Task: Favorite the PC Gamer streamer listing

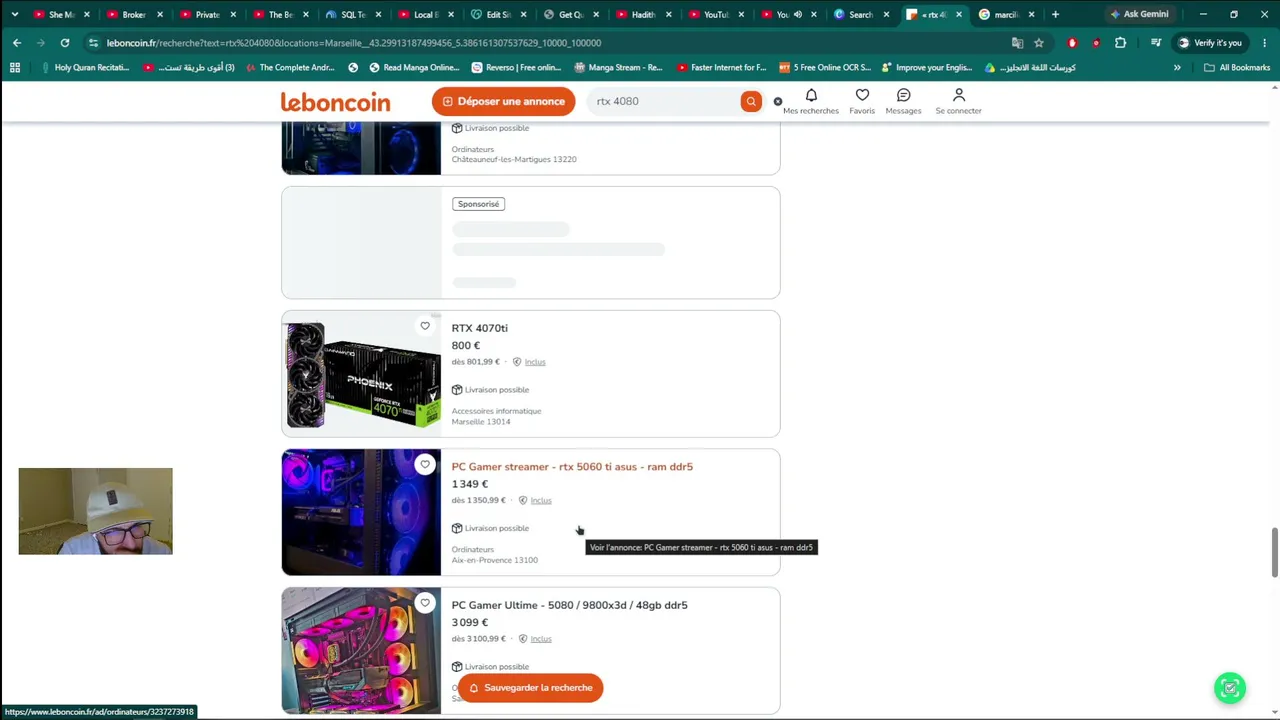Action: pyautogui.click(x=425, y=464)
